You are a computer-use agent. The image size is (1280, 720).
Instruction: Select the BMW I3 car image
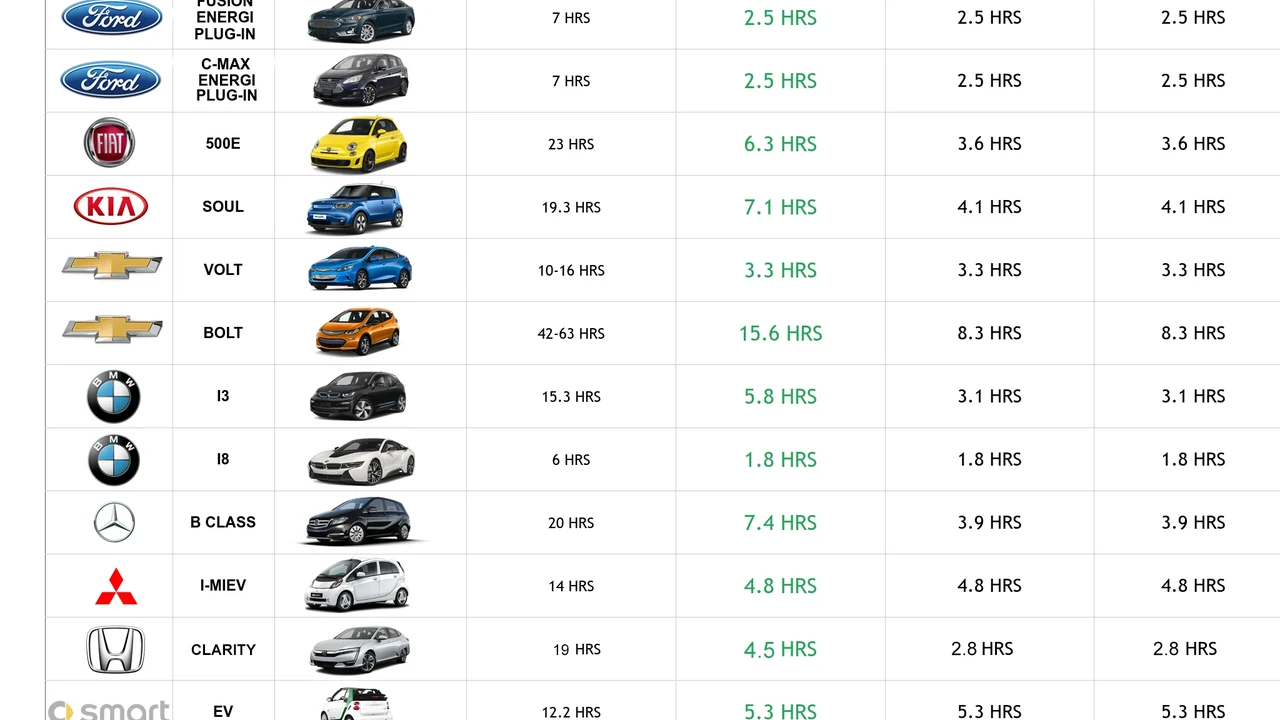358,396
